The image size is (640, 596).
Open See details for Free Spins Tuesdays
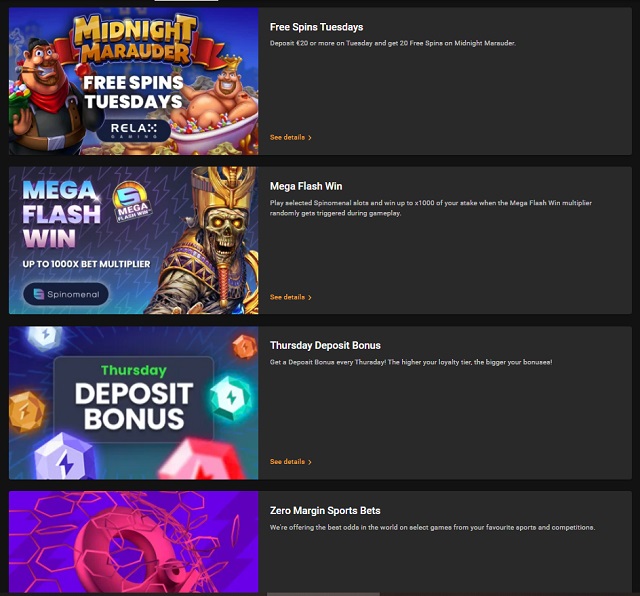[290, 137]
